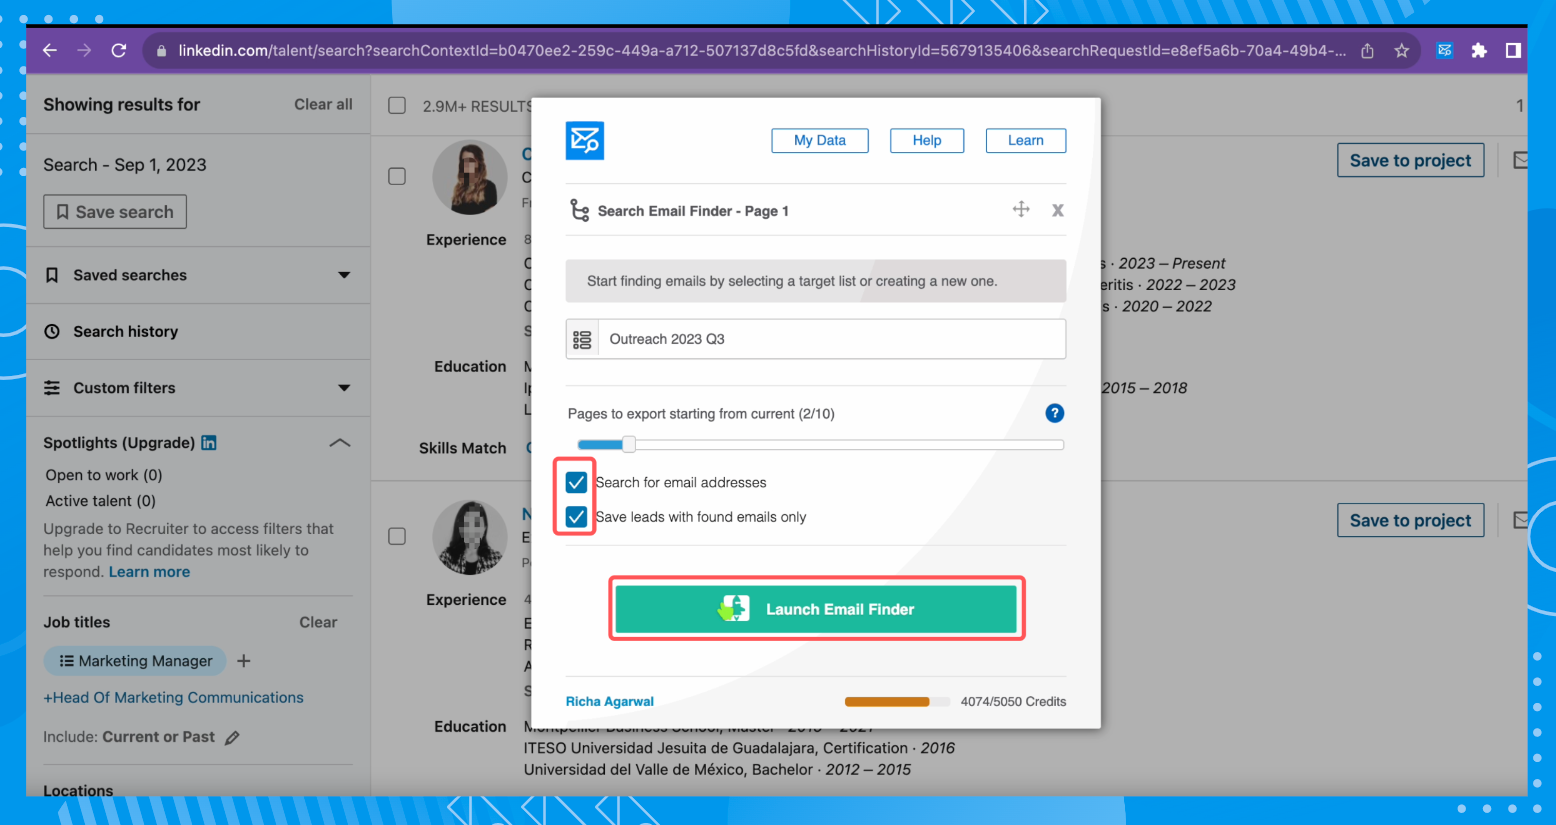Enable Search for email addresses checkbox

pyautogui.click(x=576, y=483)
